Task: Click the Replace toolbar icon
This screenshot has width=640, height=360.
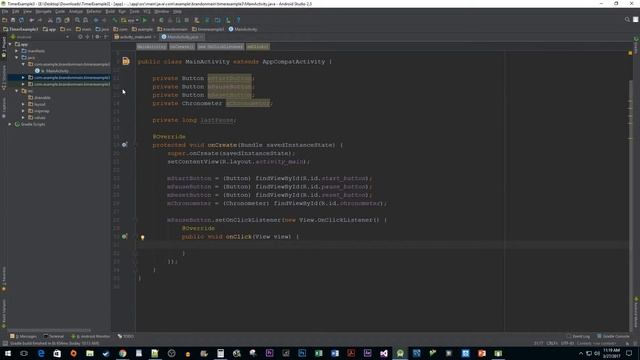Action: point(85,20)
